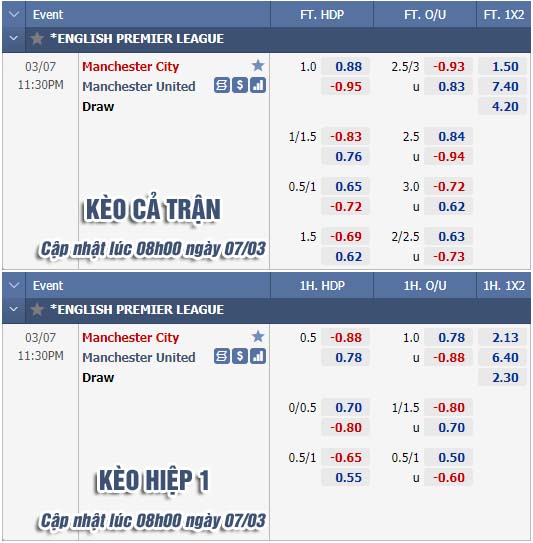
Task: Click the dollar sign icon in full-time match row
Action: point(240,86)
